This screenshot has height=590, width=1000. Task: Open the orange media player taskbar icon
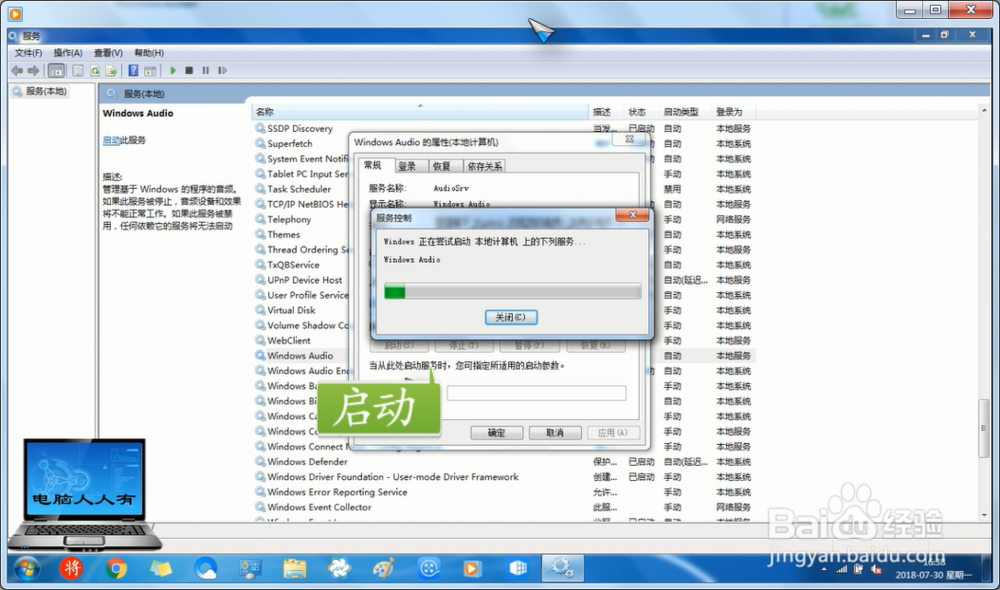(472, 568)
